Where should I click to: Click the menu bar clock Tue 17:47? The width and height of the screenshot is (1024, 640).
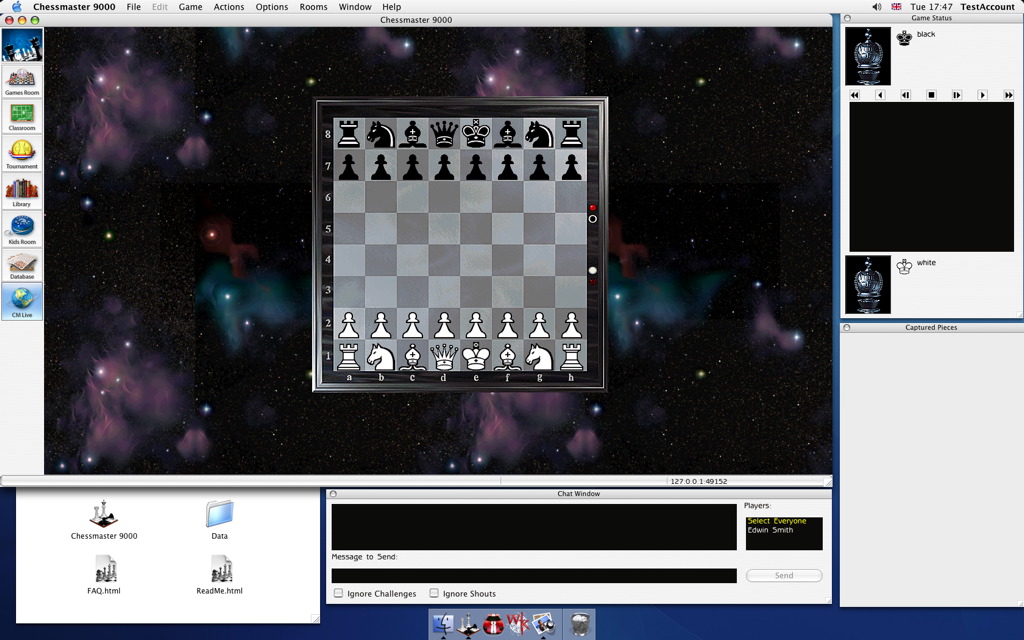point(931,7)
